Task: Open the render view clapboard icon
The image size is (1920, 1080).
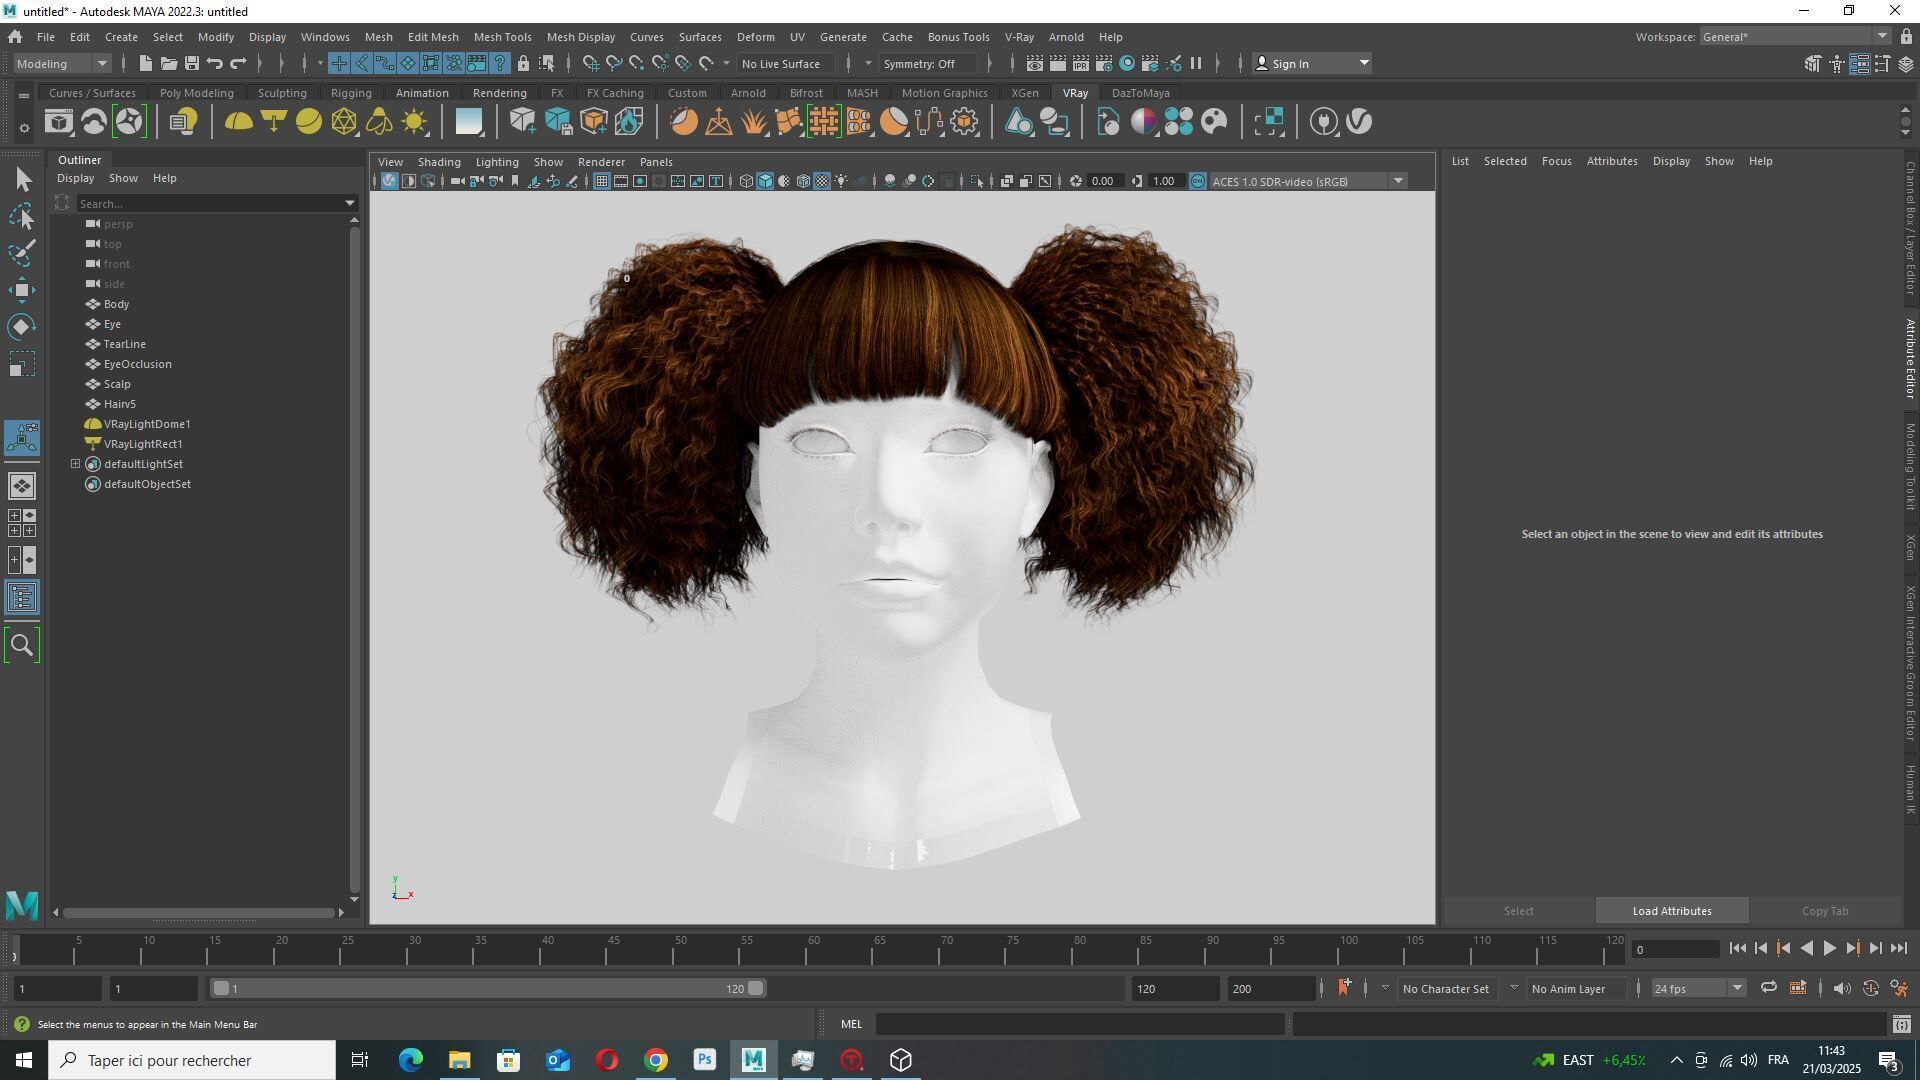Action: tap(1034, 64)
